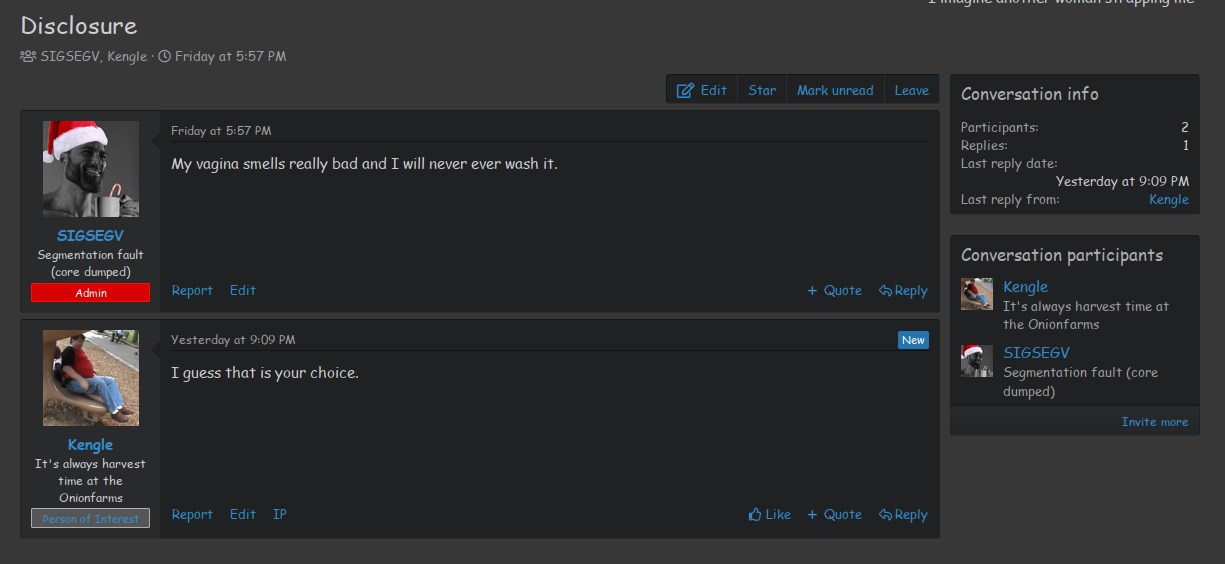
Task: Quote SIGSEGV's first message
Action: pyautogui.click(x=834, y=291)
